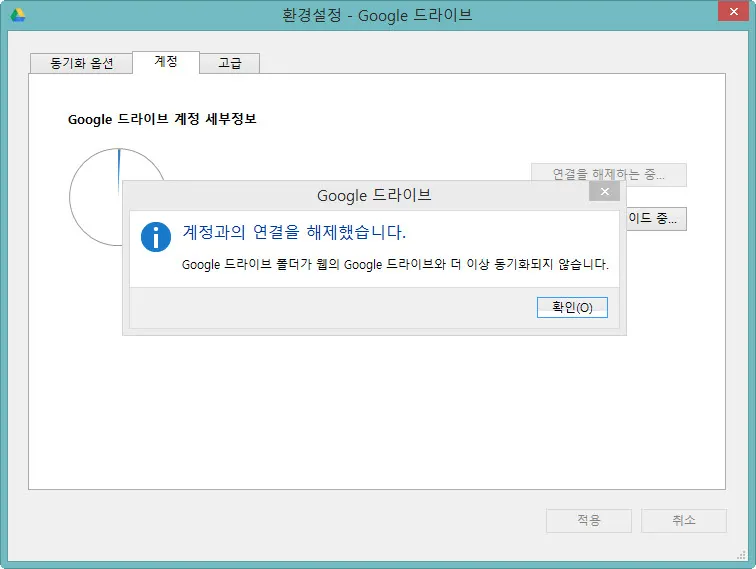
Task: Close the 환경설정 window with the red X
Action: coord(733,12)
